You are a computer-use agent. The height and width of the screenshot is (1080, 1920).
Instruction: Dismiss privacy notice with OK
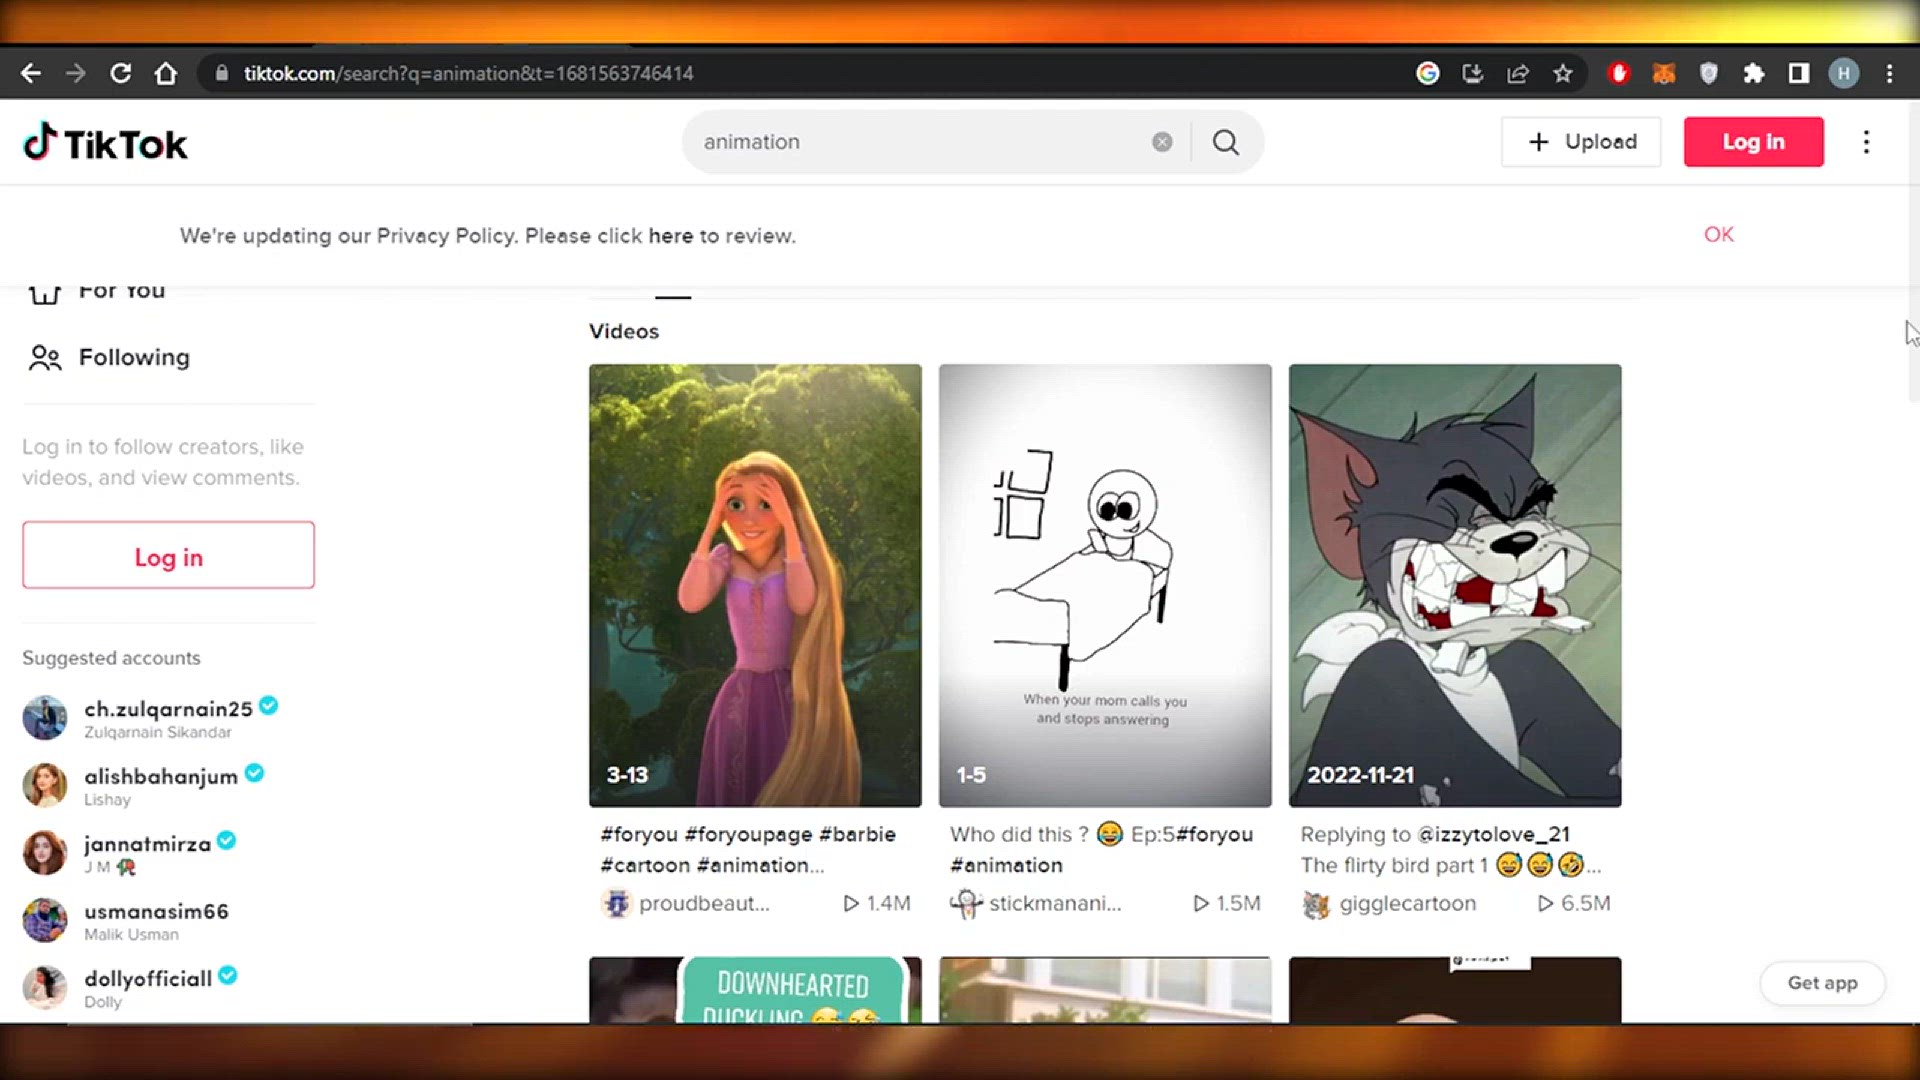click(1719, 234)
